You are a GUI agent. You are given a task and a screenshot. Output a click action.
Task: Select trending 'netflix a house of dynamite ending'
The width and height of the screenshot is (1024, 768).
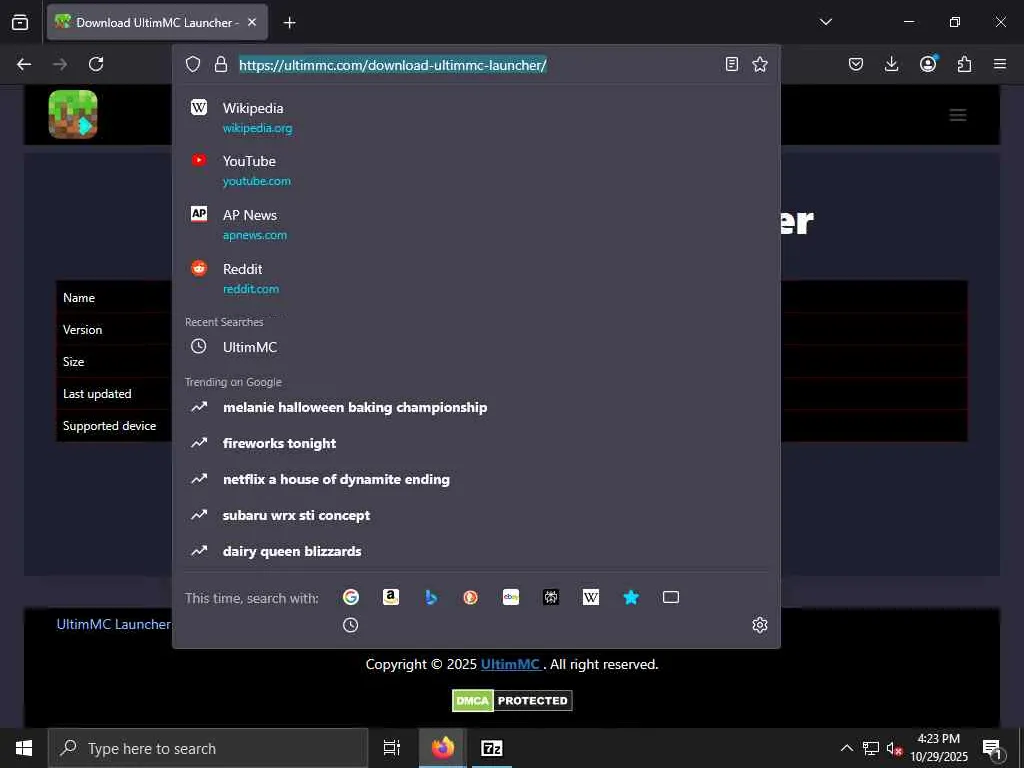[476, 479]
